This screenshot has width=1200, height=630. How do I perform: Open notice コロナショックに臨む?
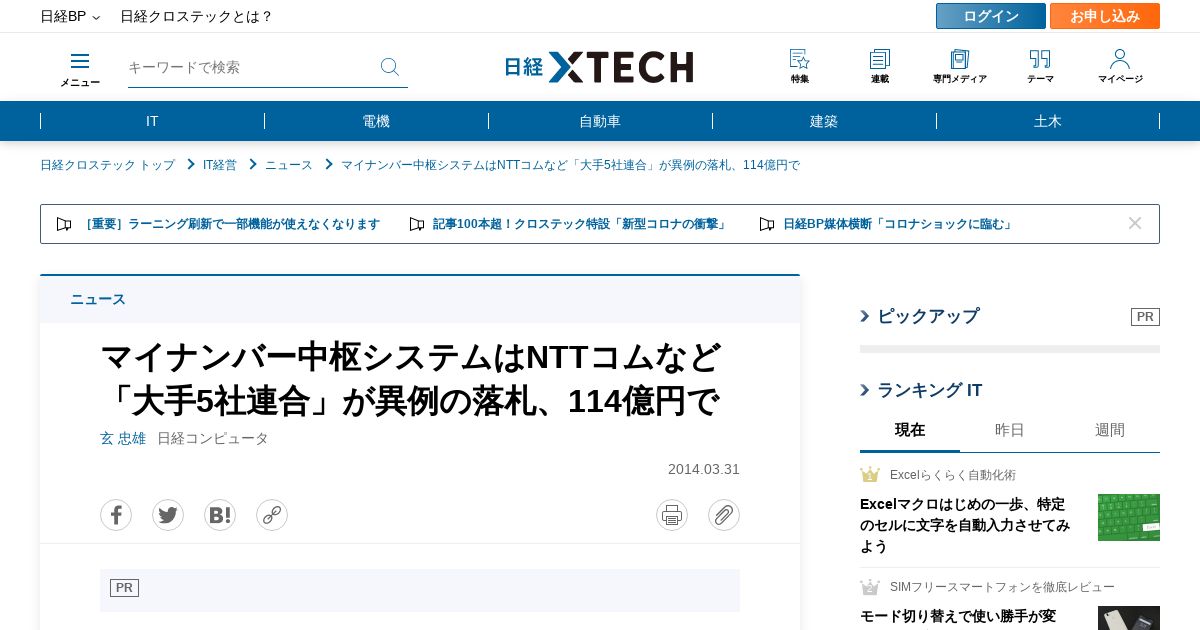pyautogui.click(x=899, y=224)
